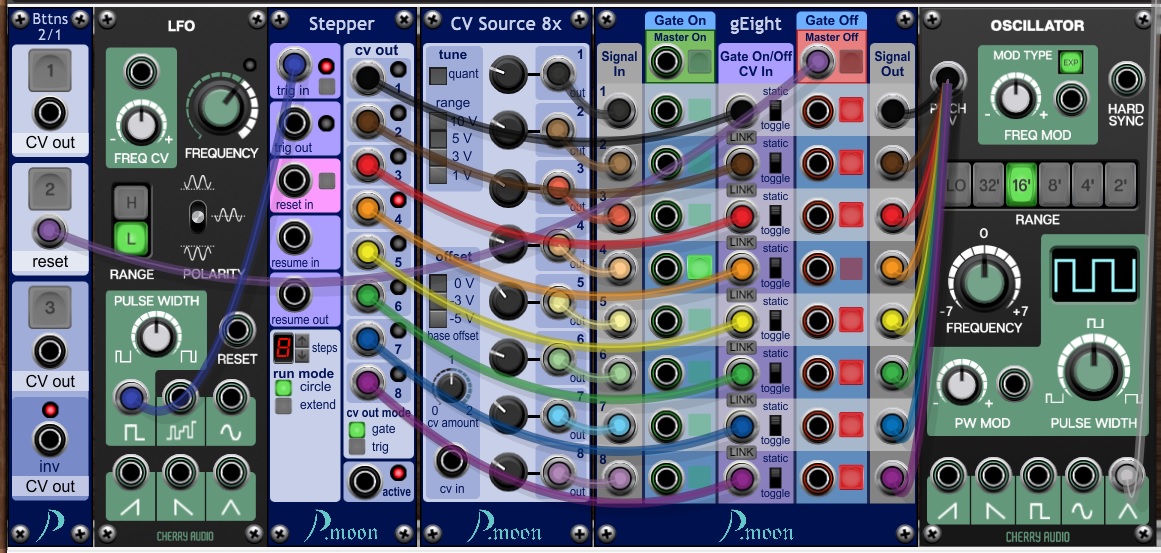
Task: Click the Oscillator HARD SYNC jack
Action: (x=1127, y=78)
